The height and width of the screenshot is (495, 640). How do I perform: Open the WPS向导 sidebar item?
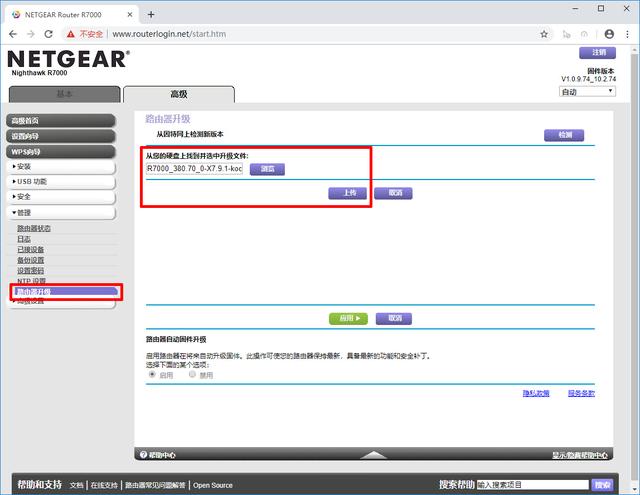(61, 152)
